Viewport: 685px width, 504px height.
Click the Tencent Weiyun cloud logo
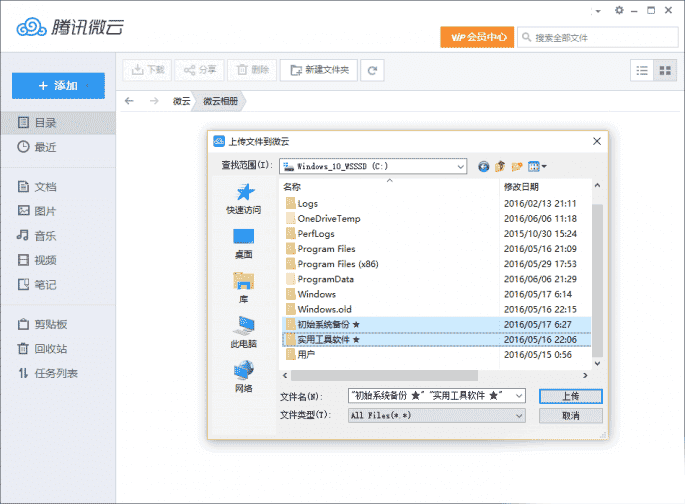click(31, 28)
